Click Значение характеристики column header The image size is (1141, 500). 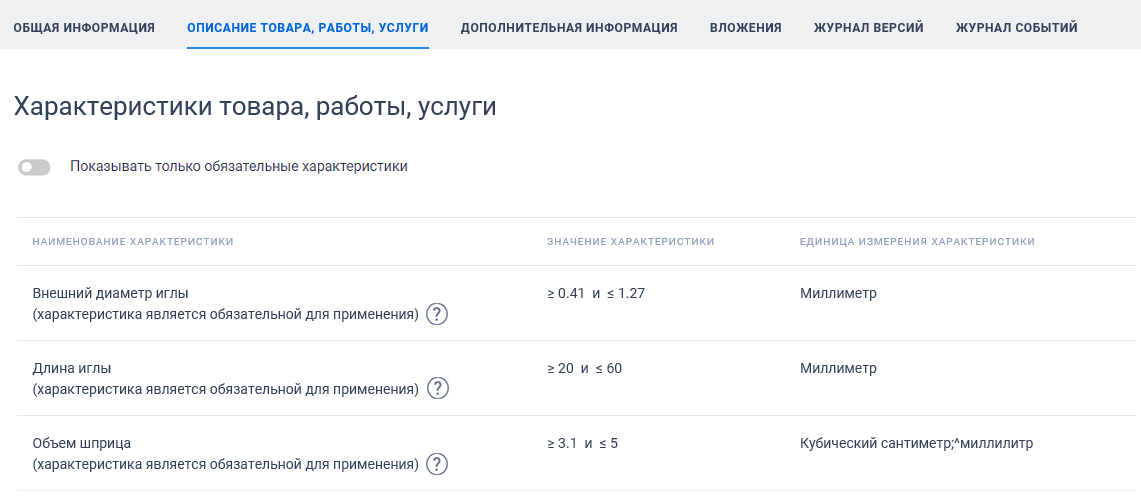click(631, 241)
